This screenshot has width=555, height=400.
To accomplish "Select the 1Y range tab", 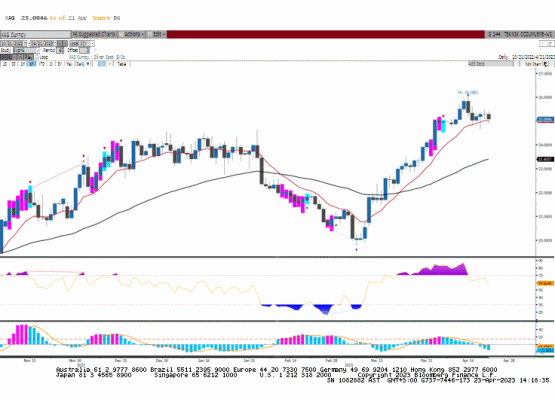I will (51, 64).
